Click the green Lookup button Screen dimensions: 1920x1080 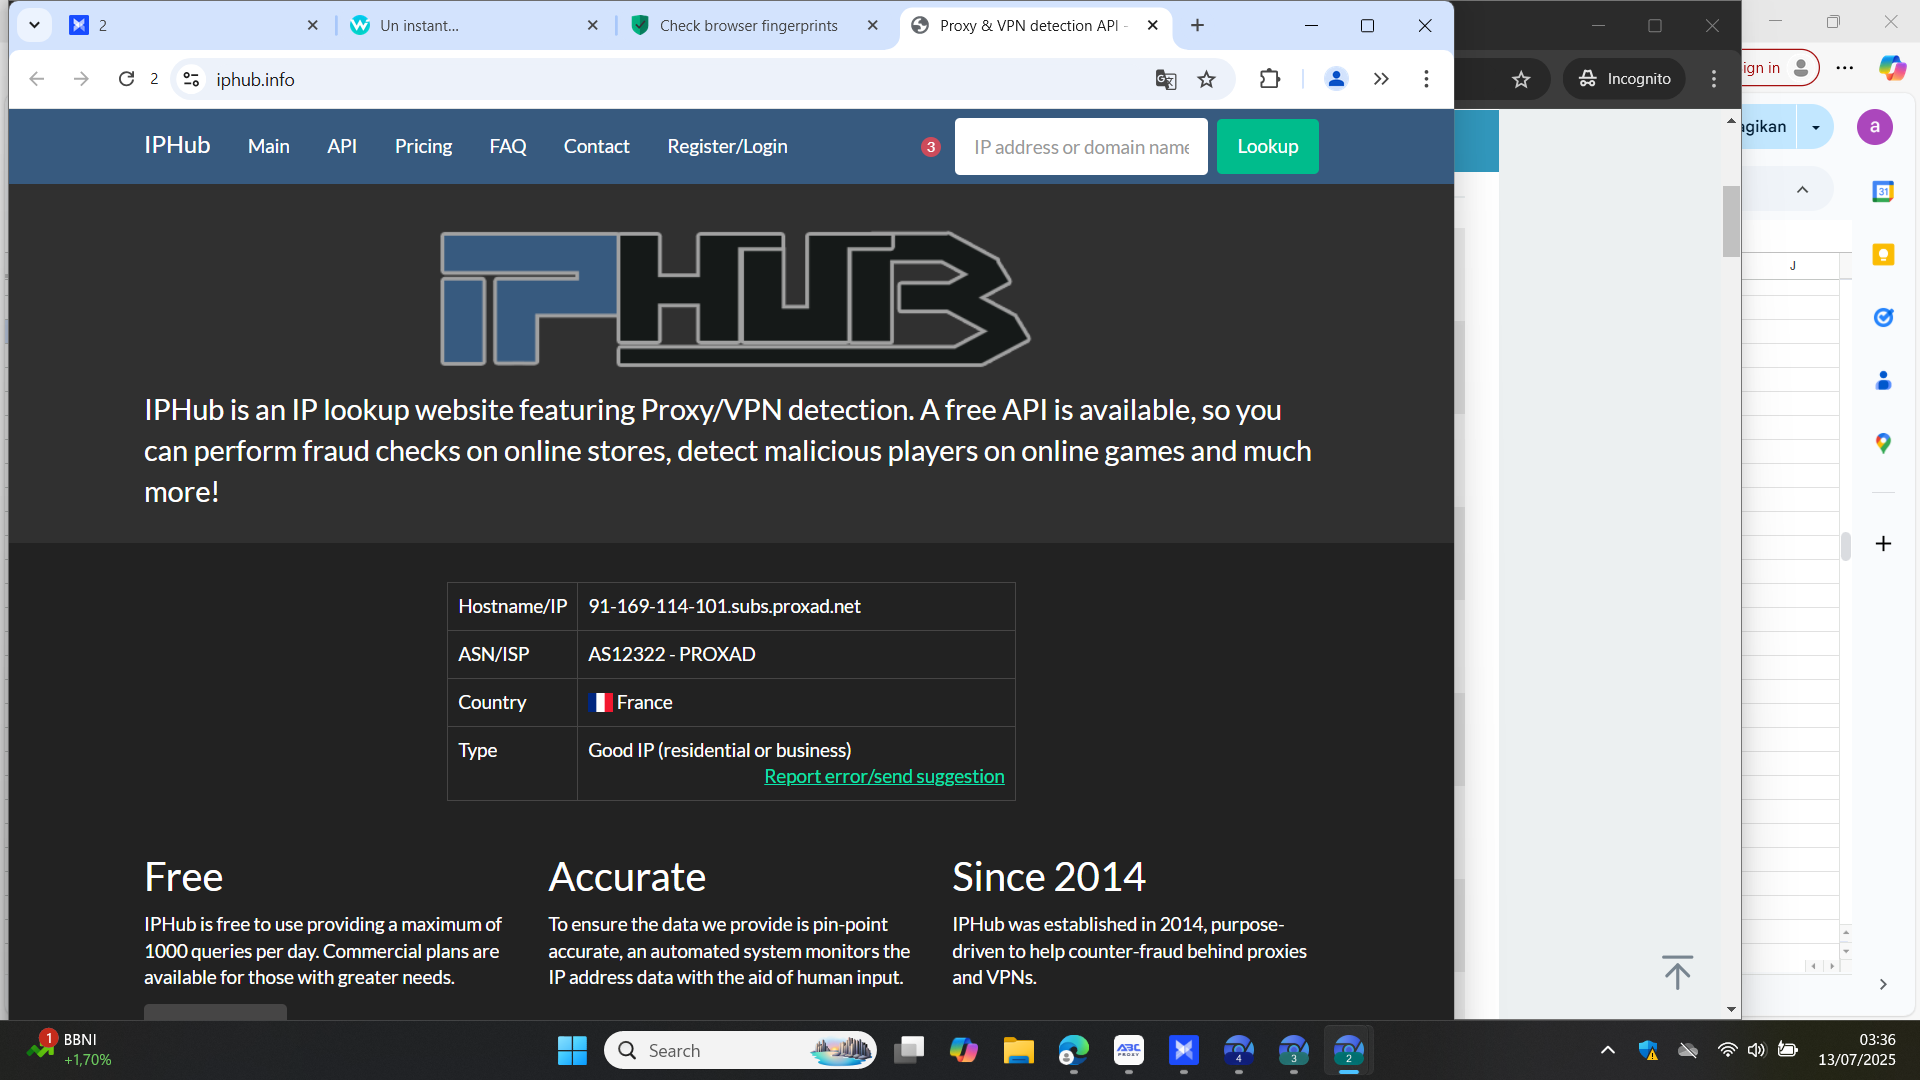(1267, 146)
